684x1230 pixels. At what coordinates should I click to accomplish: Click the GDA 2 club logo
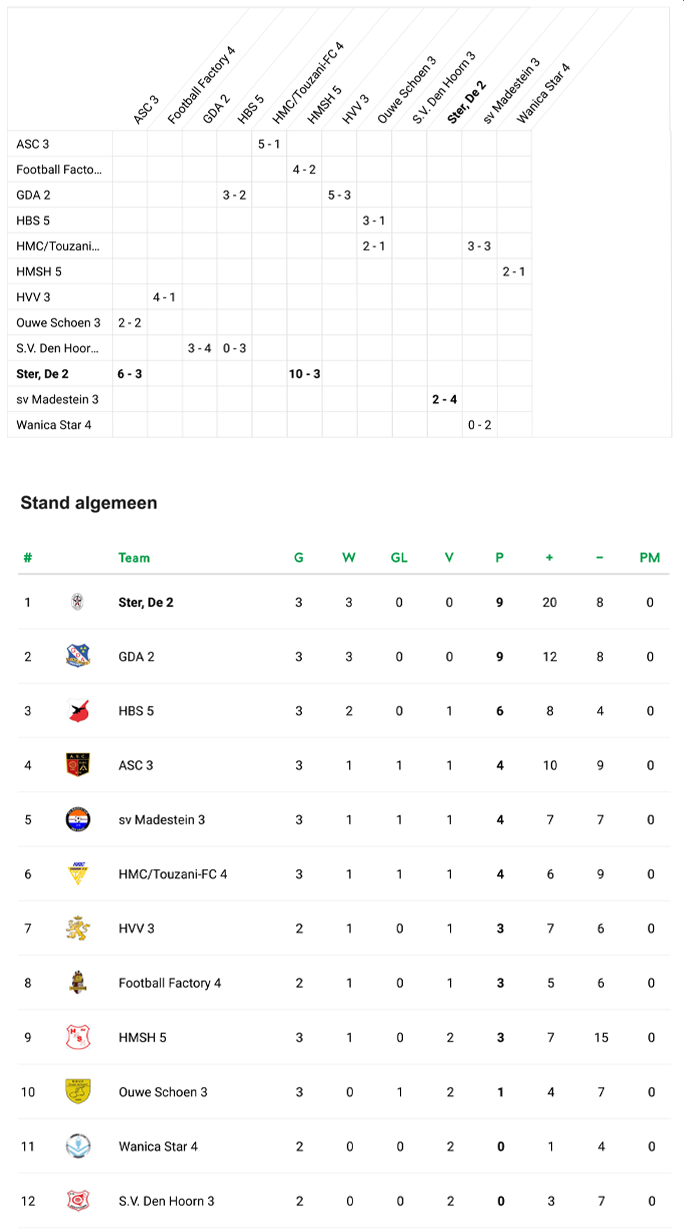point(78,656)
